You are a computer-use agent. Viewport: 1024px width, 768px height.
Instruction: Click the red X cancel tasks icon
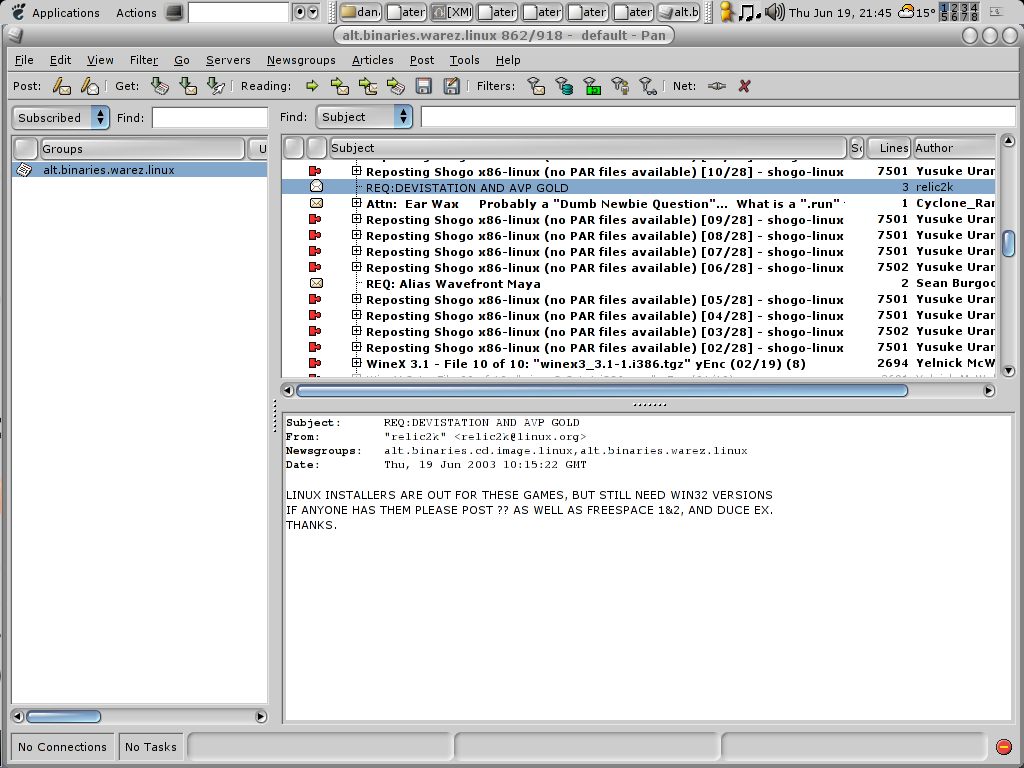(x=744, y=86)
